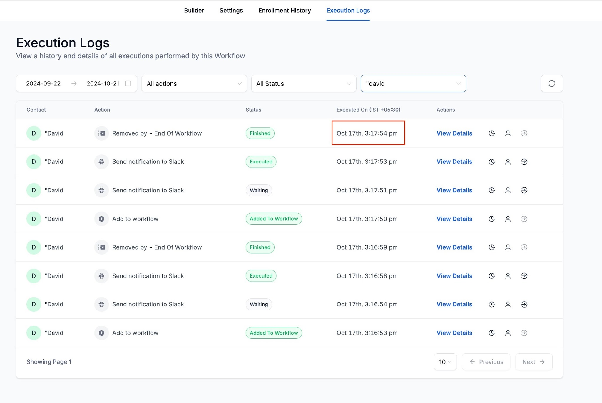Screen dimensions: 602x403
Task: Open contact icon for 3:16:53 pm row
Action: [x=508, y=333]
